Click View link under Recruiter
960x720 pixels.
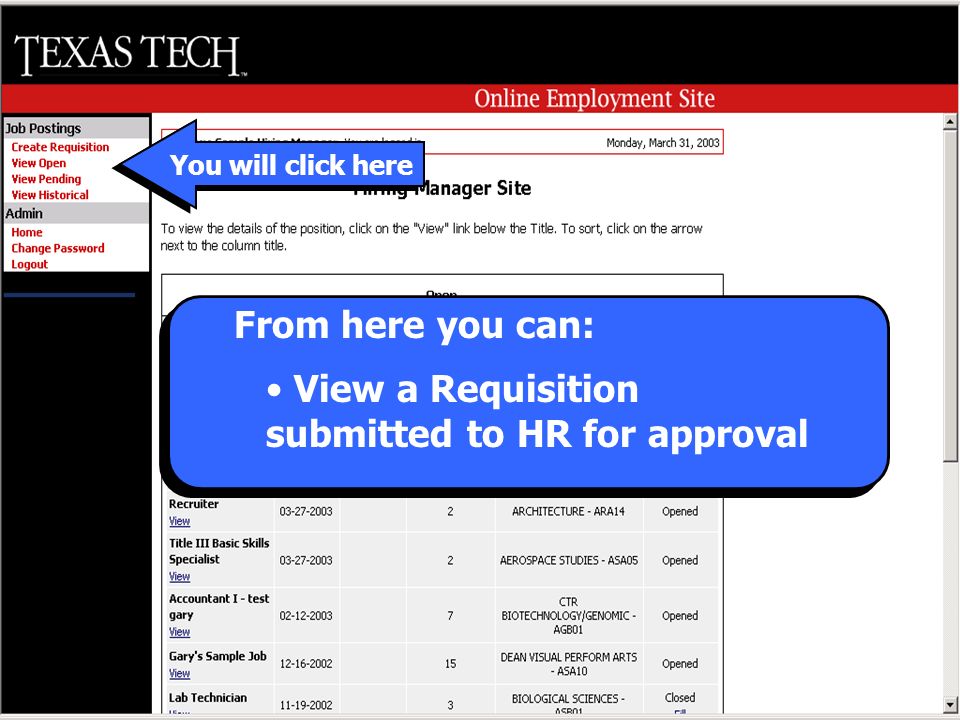coord(179,521)
